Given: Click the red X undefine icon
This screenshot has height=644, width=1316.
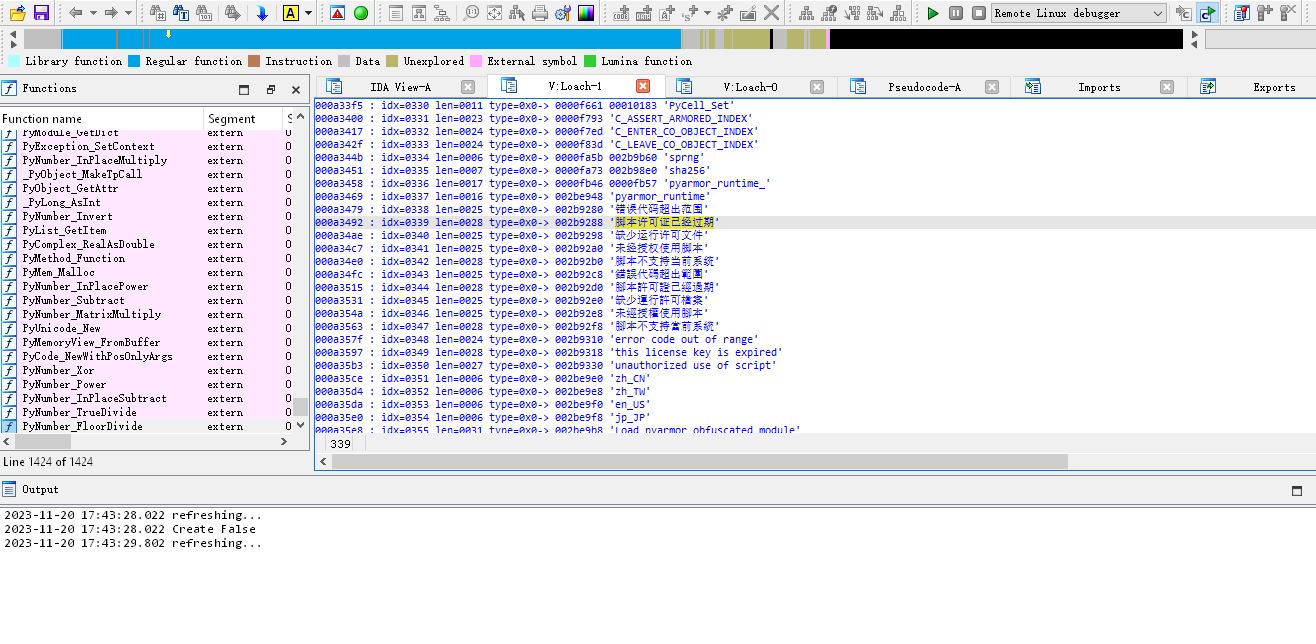Looking at the screenshot, I should click(x=772, y=13).
